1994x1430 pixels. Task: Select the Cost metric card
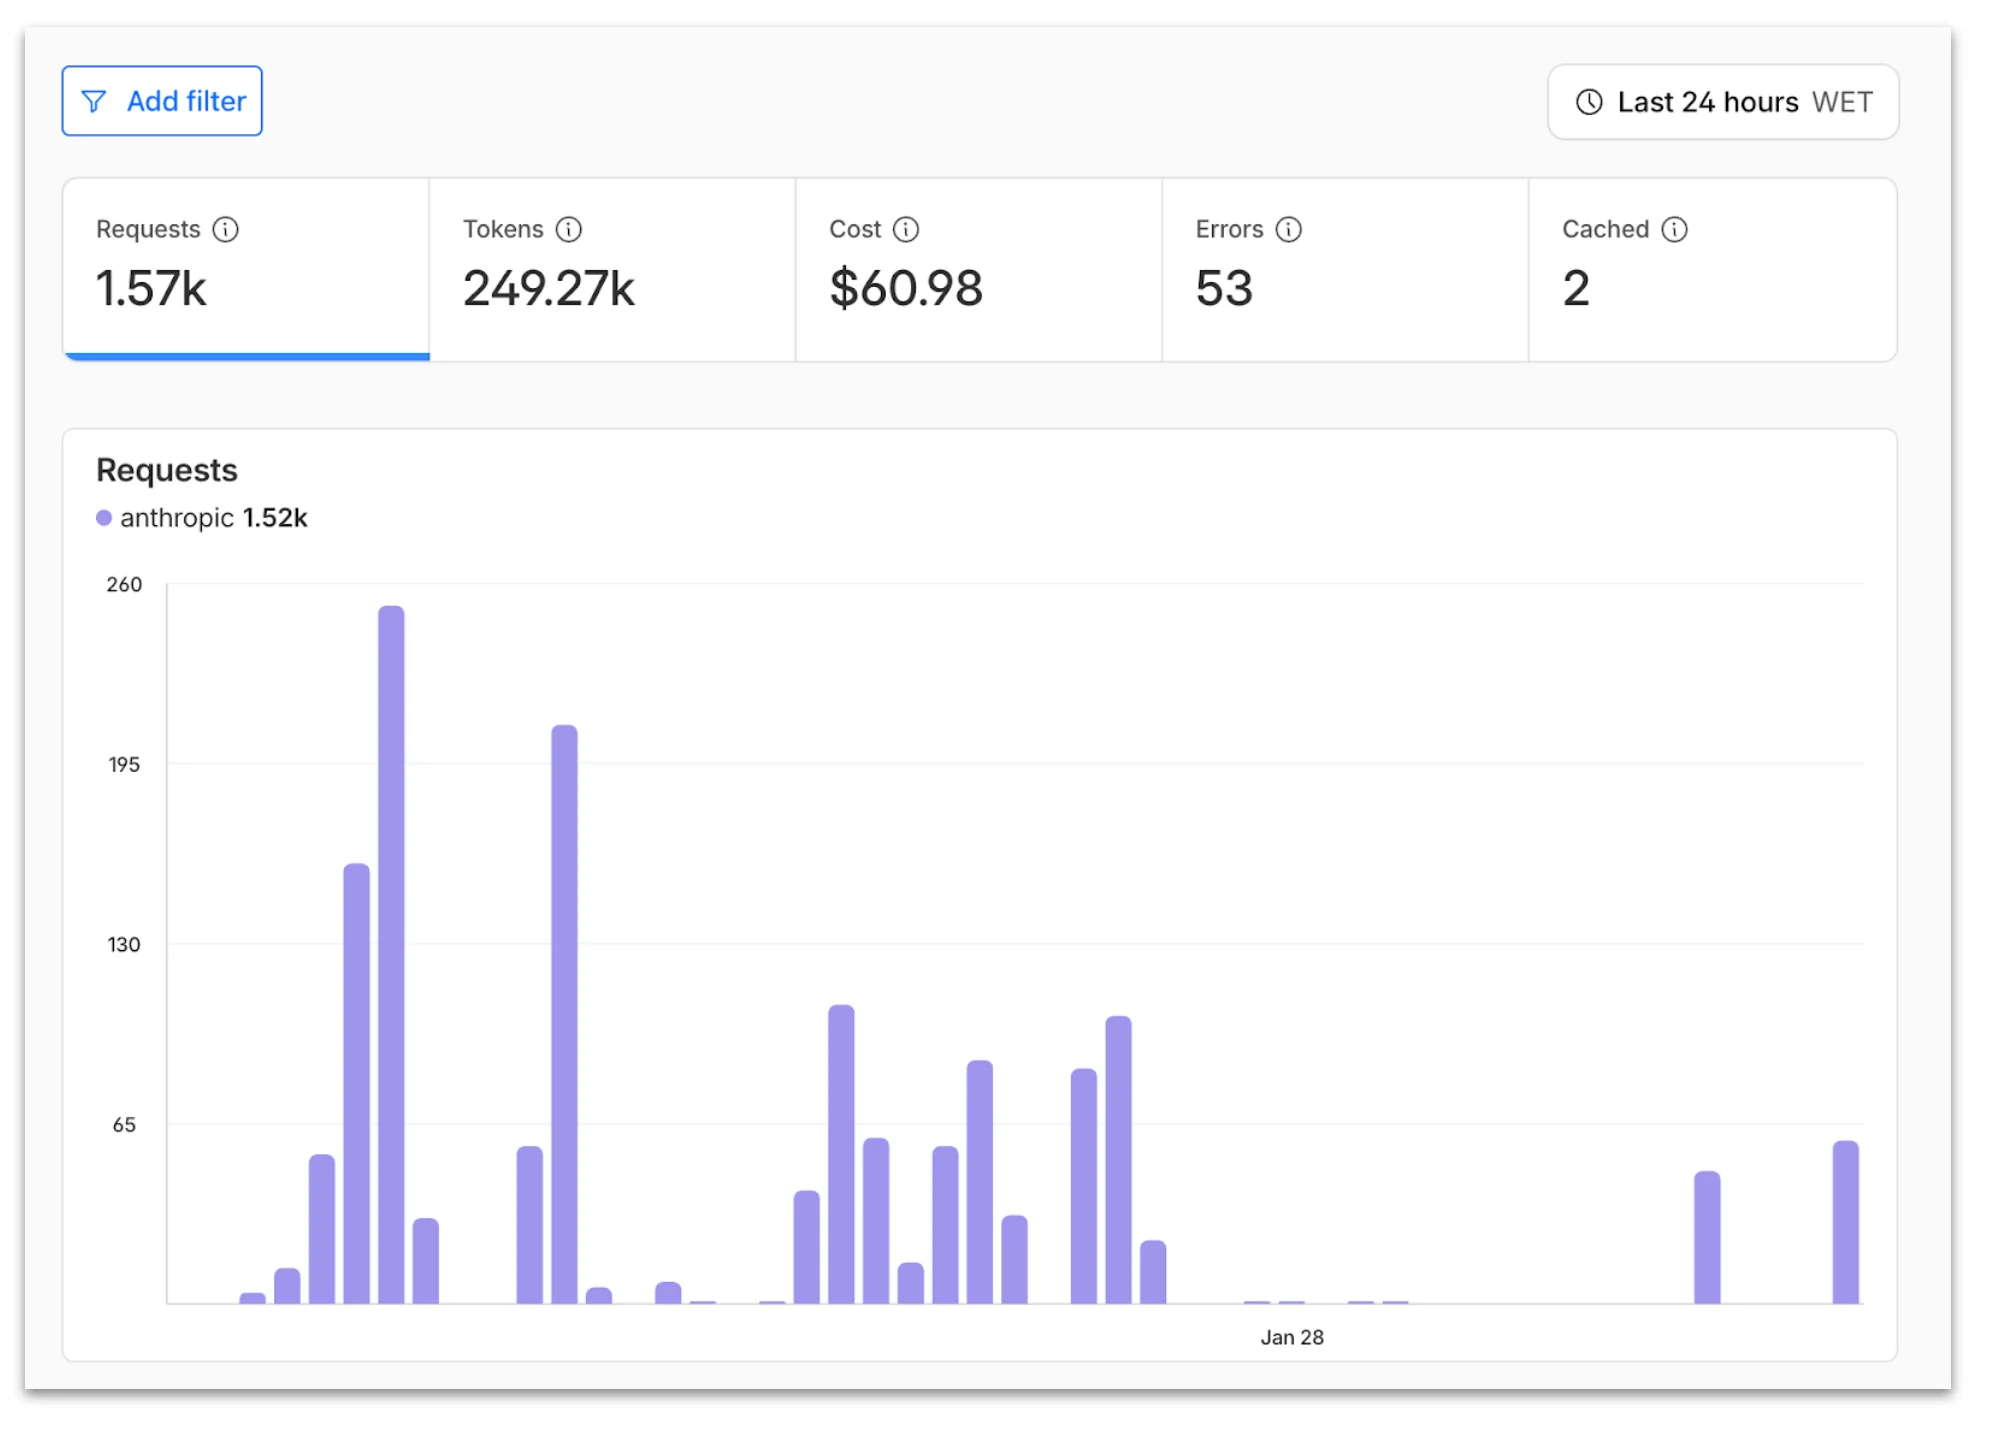(x=978, y=270)
